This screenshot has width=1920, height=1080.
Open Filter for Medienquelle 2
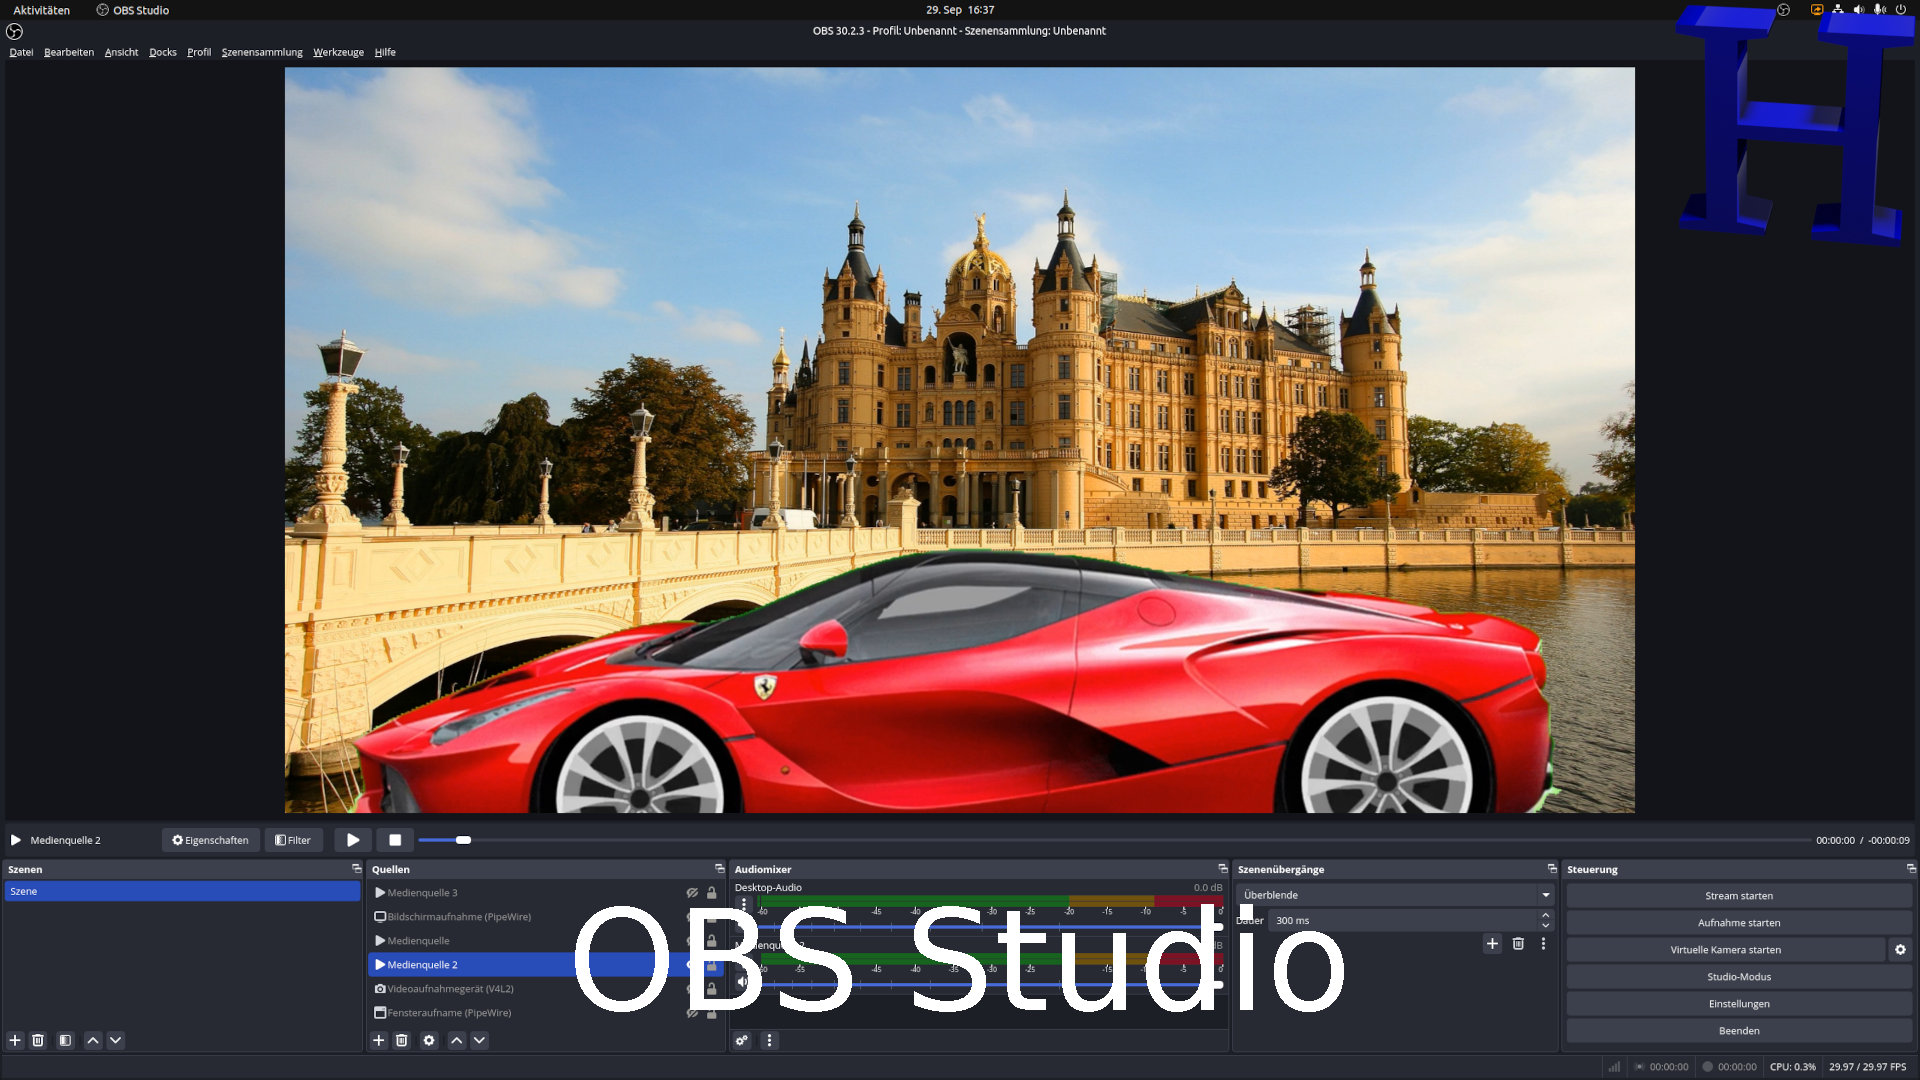coord(294,840)
